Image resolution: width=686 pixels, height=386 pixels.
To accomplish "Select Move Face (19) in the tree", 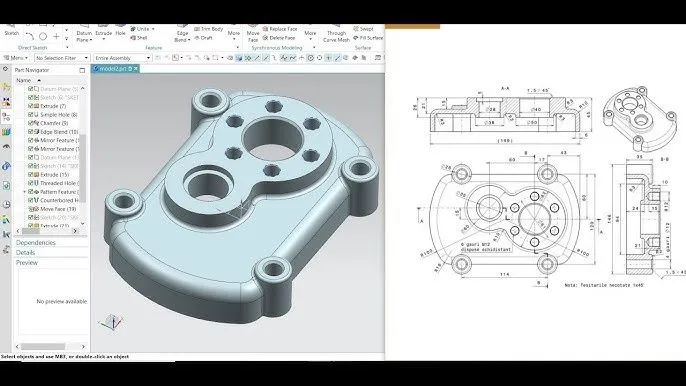I will [x=58, y=209].
